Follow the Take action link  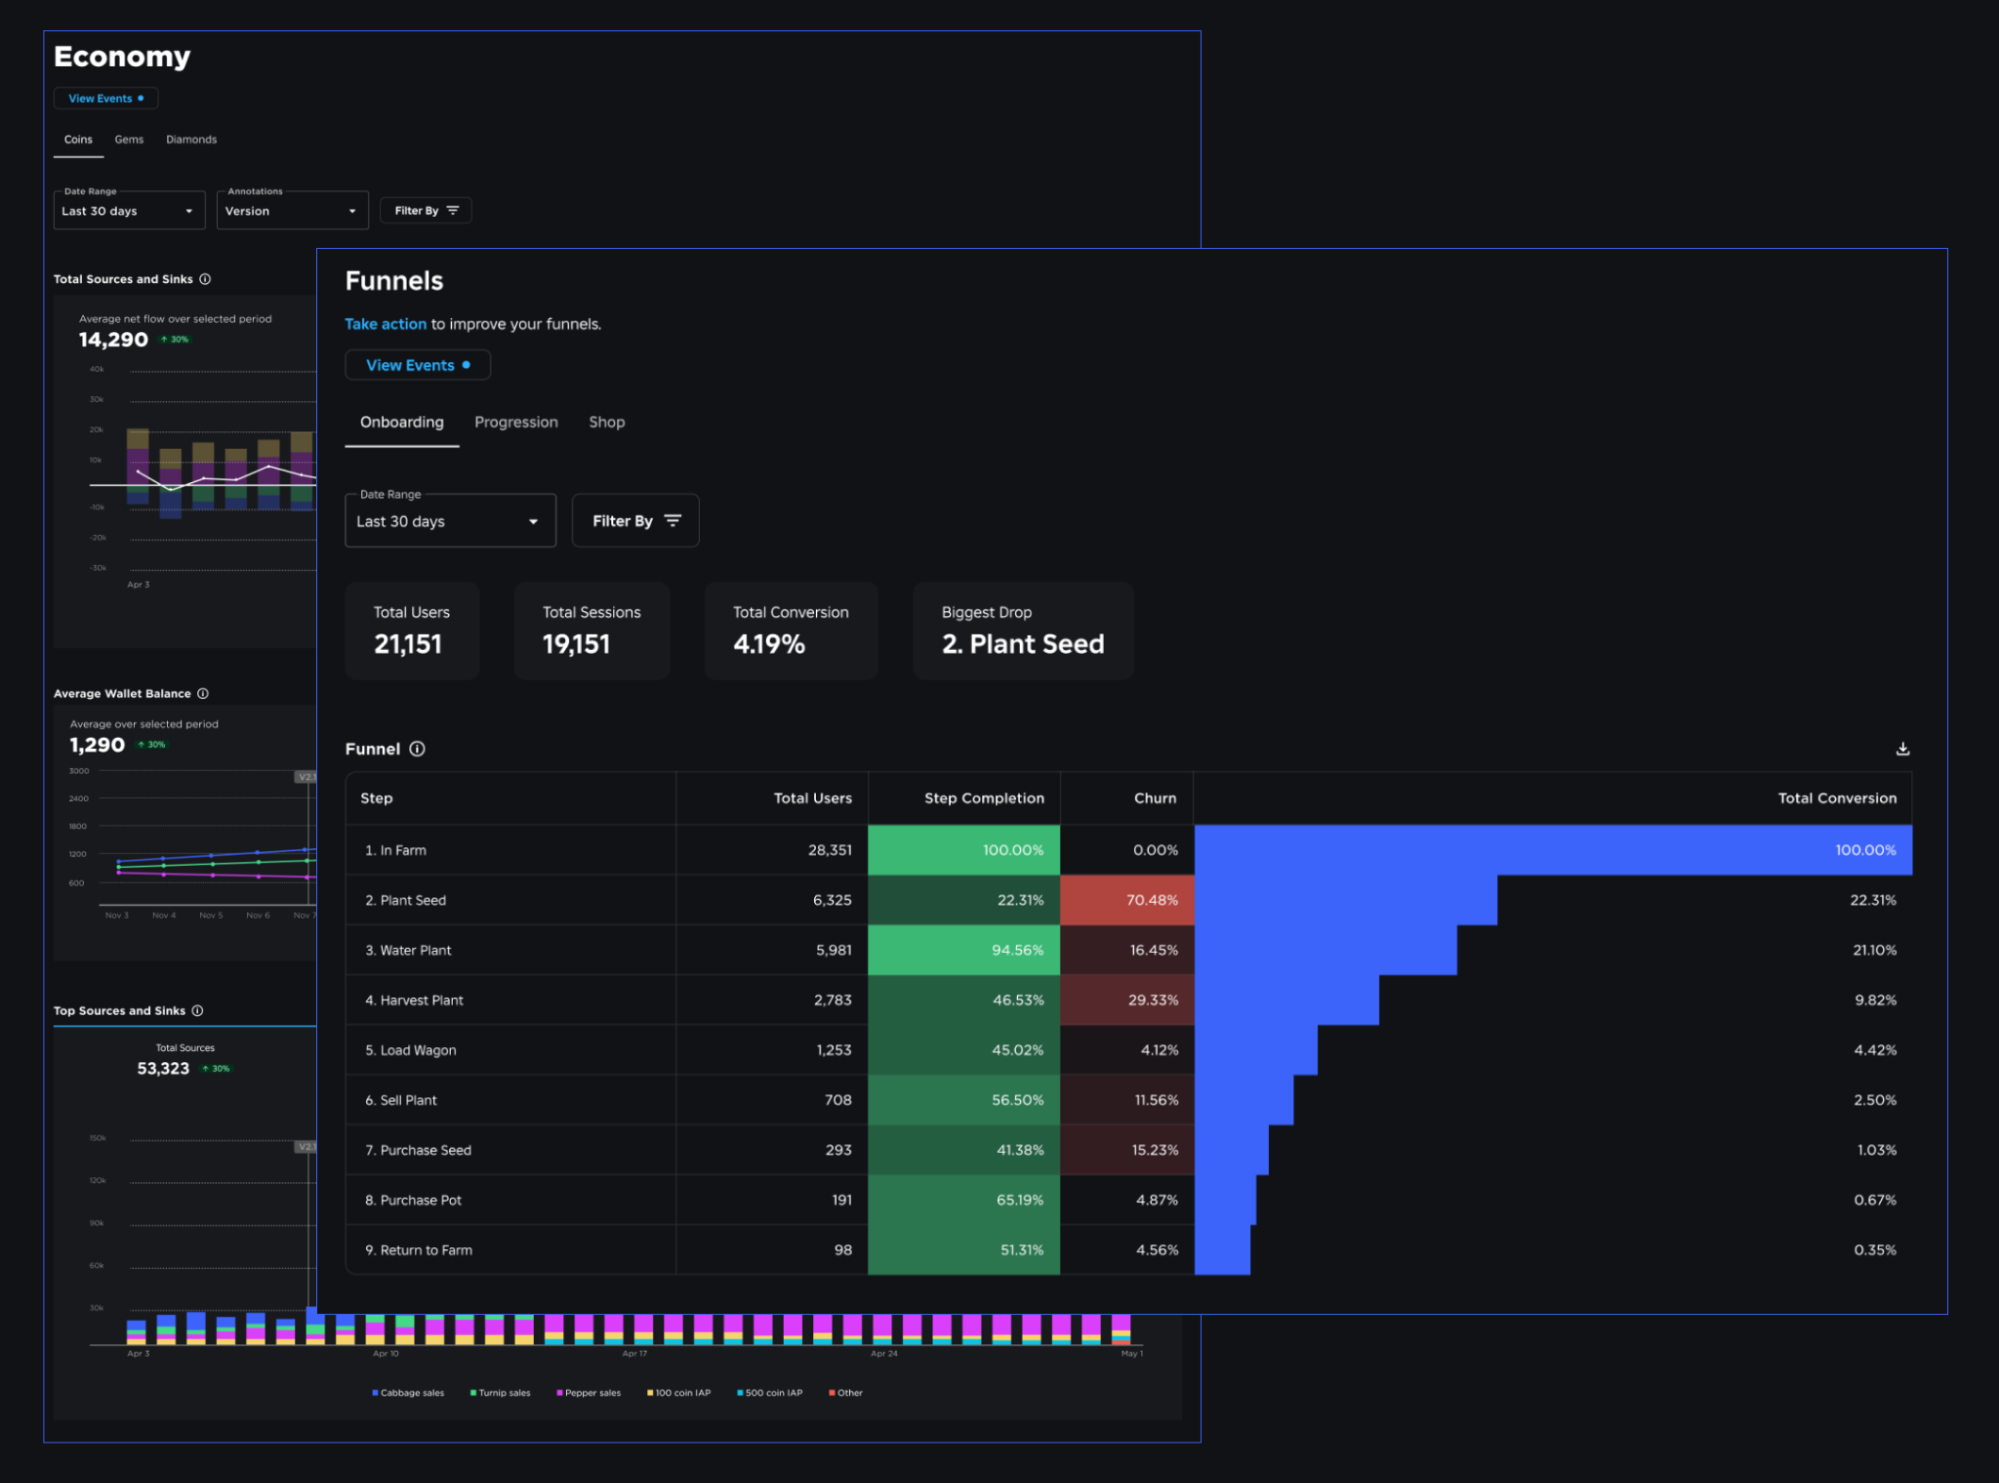pos(385,324)
